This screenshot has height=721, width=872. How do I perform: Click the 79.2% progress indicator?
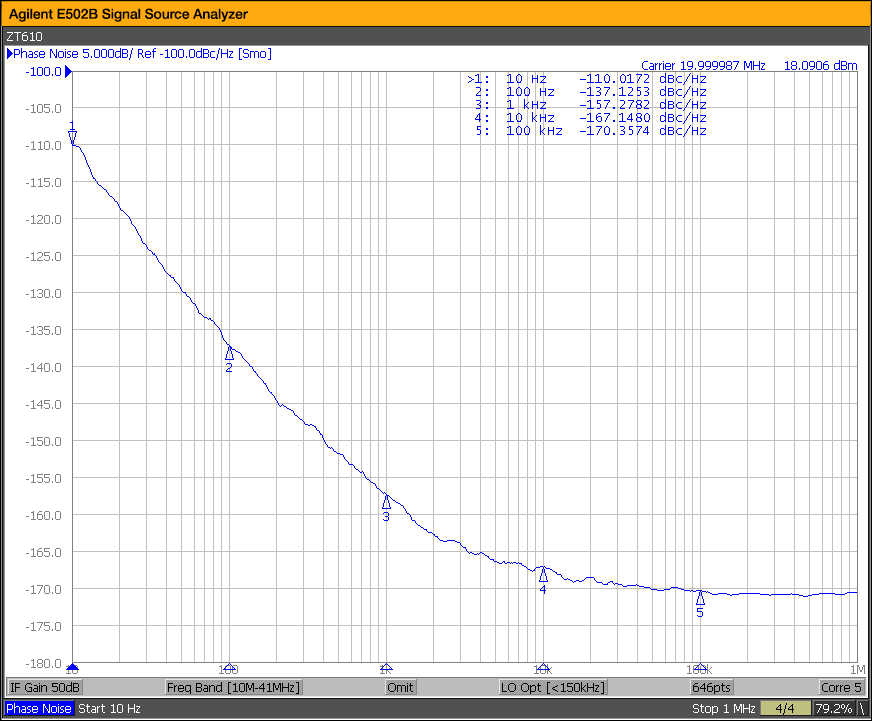(x=834, y=708)
